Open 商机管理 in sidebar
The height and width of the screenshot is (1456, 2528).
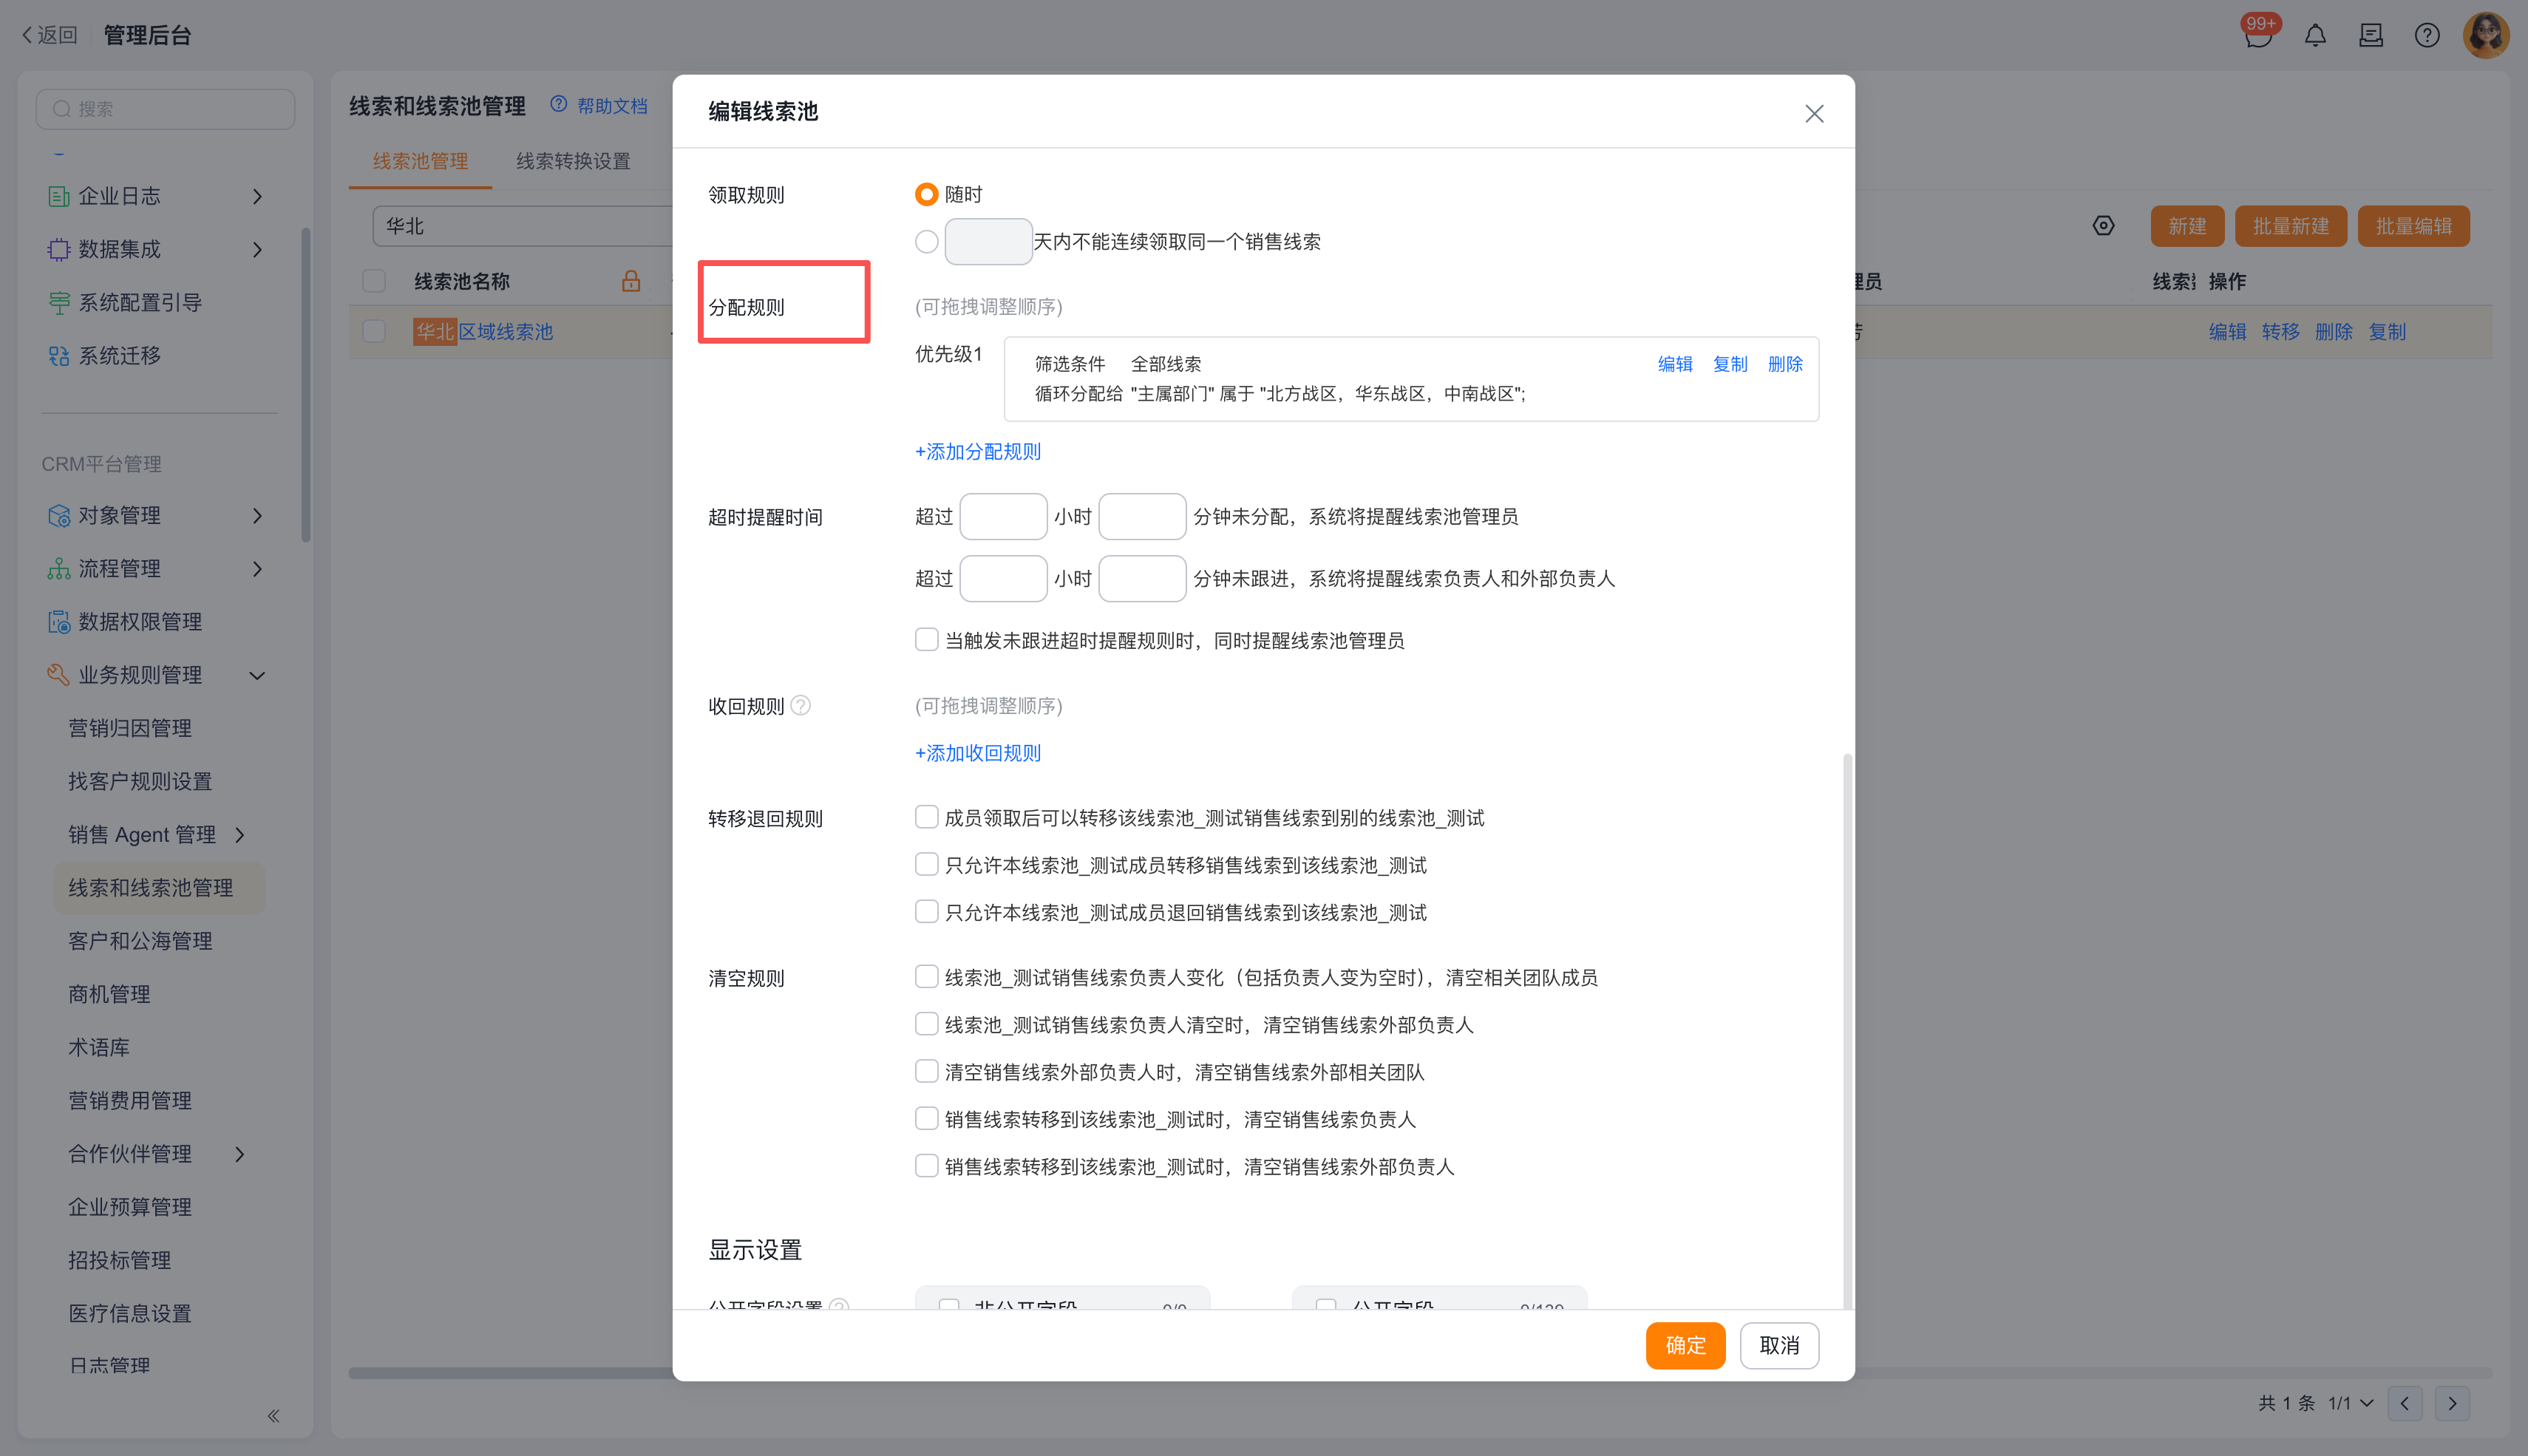pos(109,994)
